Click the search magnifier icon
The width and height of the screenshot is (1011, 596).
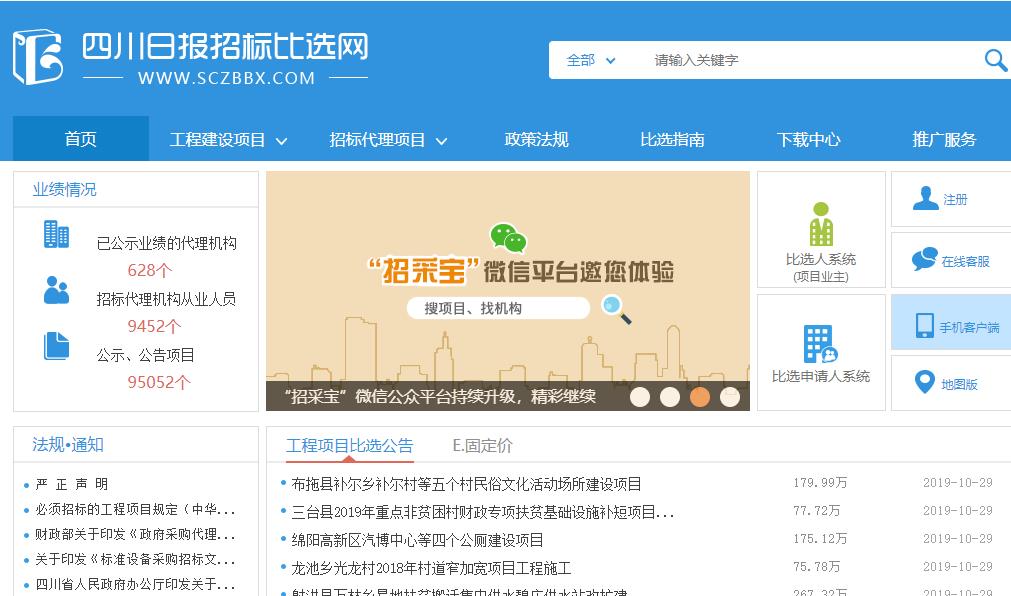click(x=996, y=60)
